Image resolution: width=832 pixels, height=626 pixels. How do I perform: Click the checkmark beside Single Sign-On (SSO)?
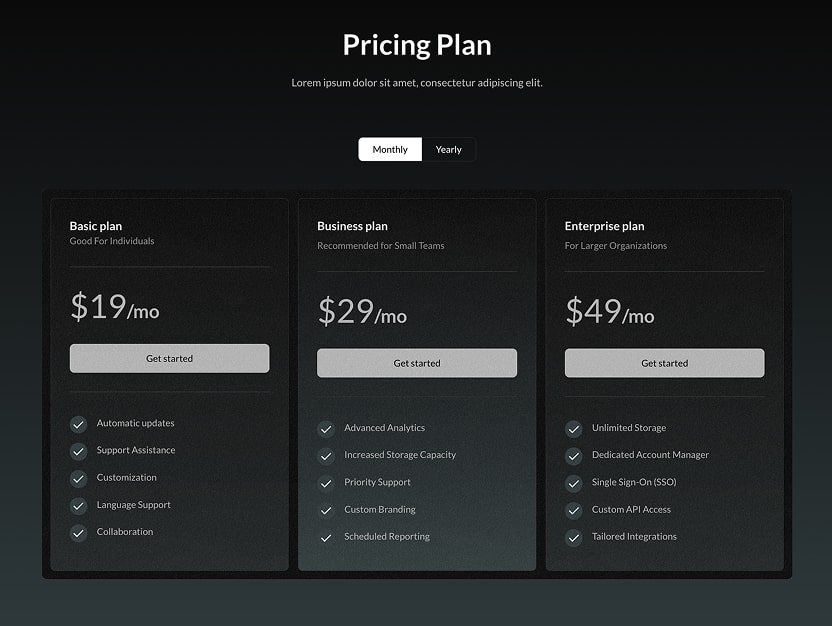pyautogui.click(x=574, y=482)
